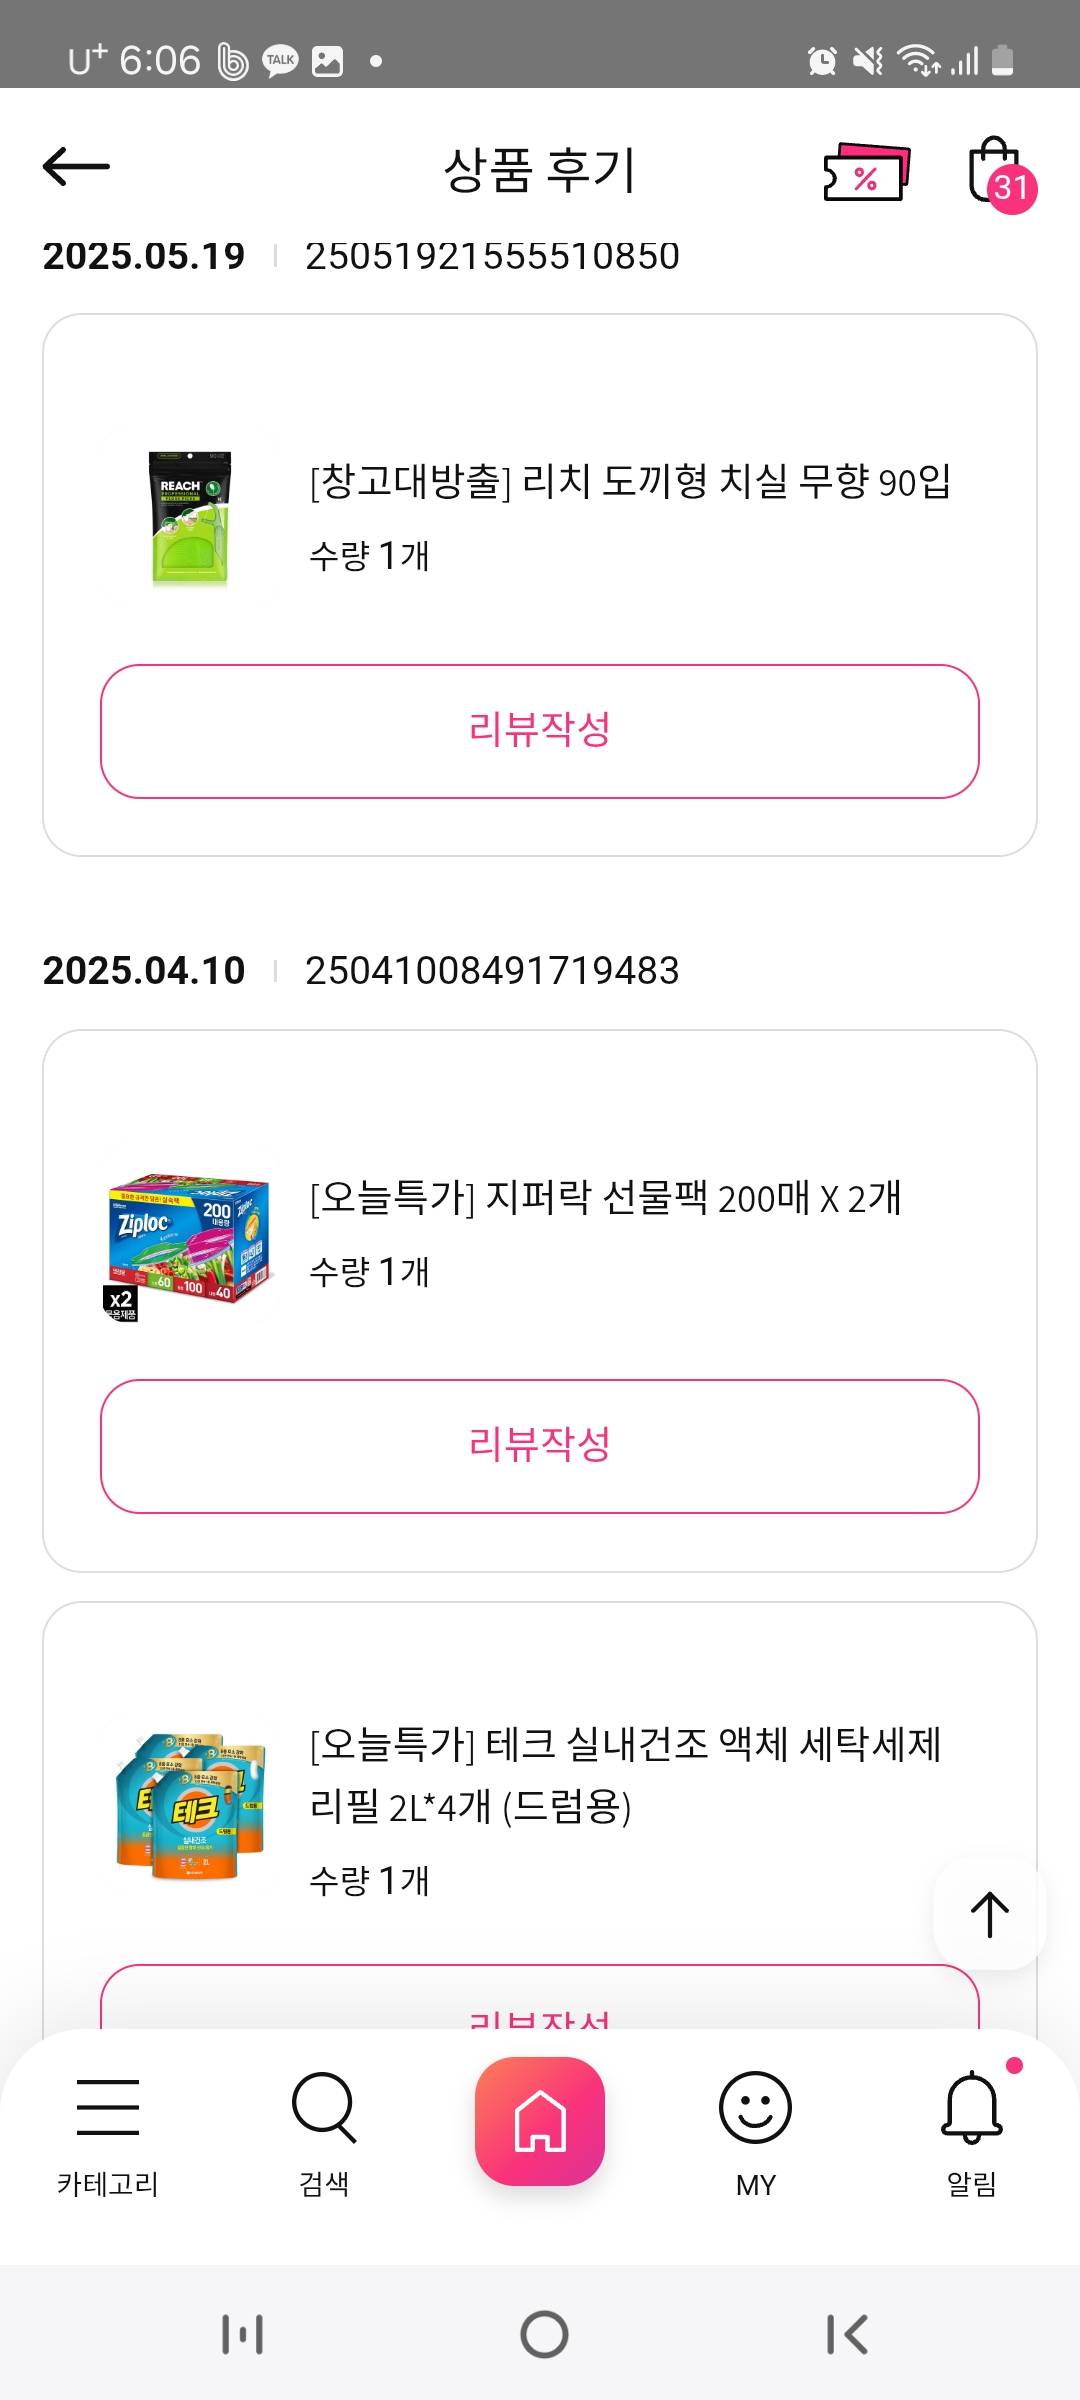This screenshot has height=2400, width=1080.
Task: Tap Android recent apps navigation button
Action: pyautogui.click(x=242, y=2335)
